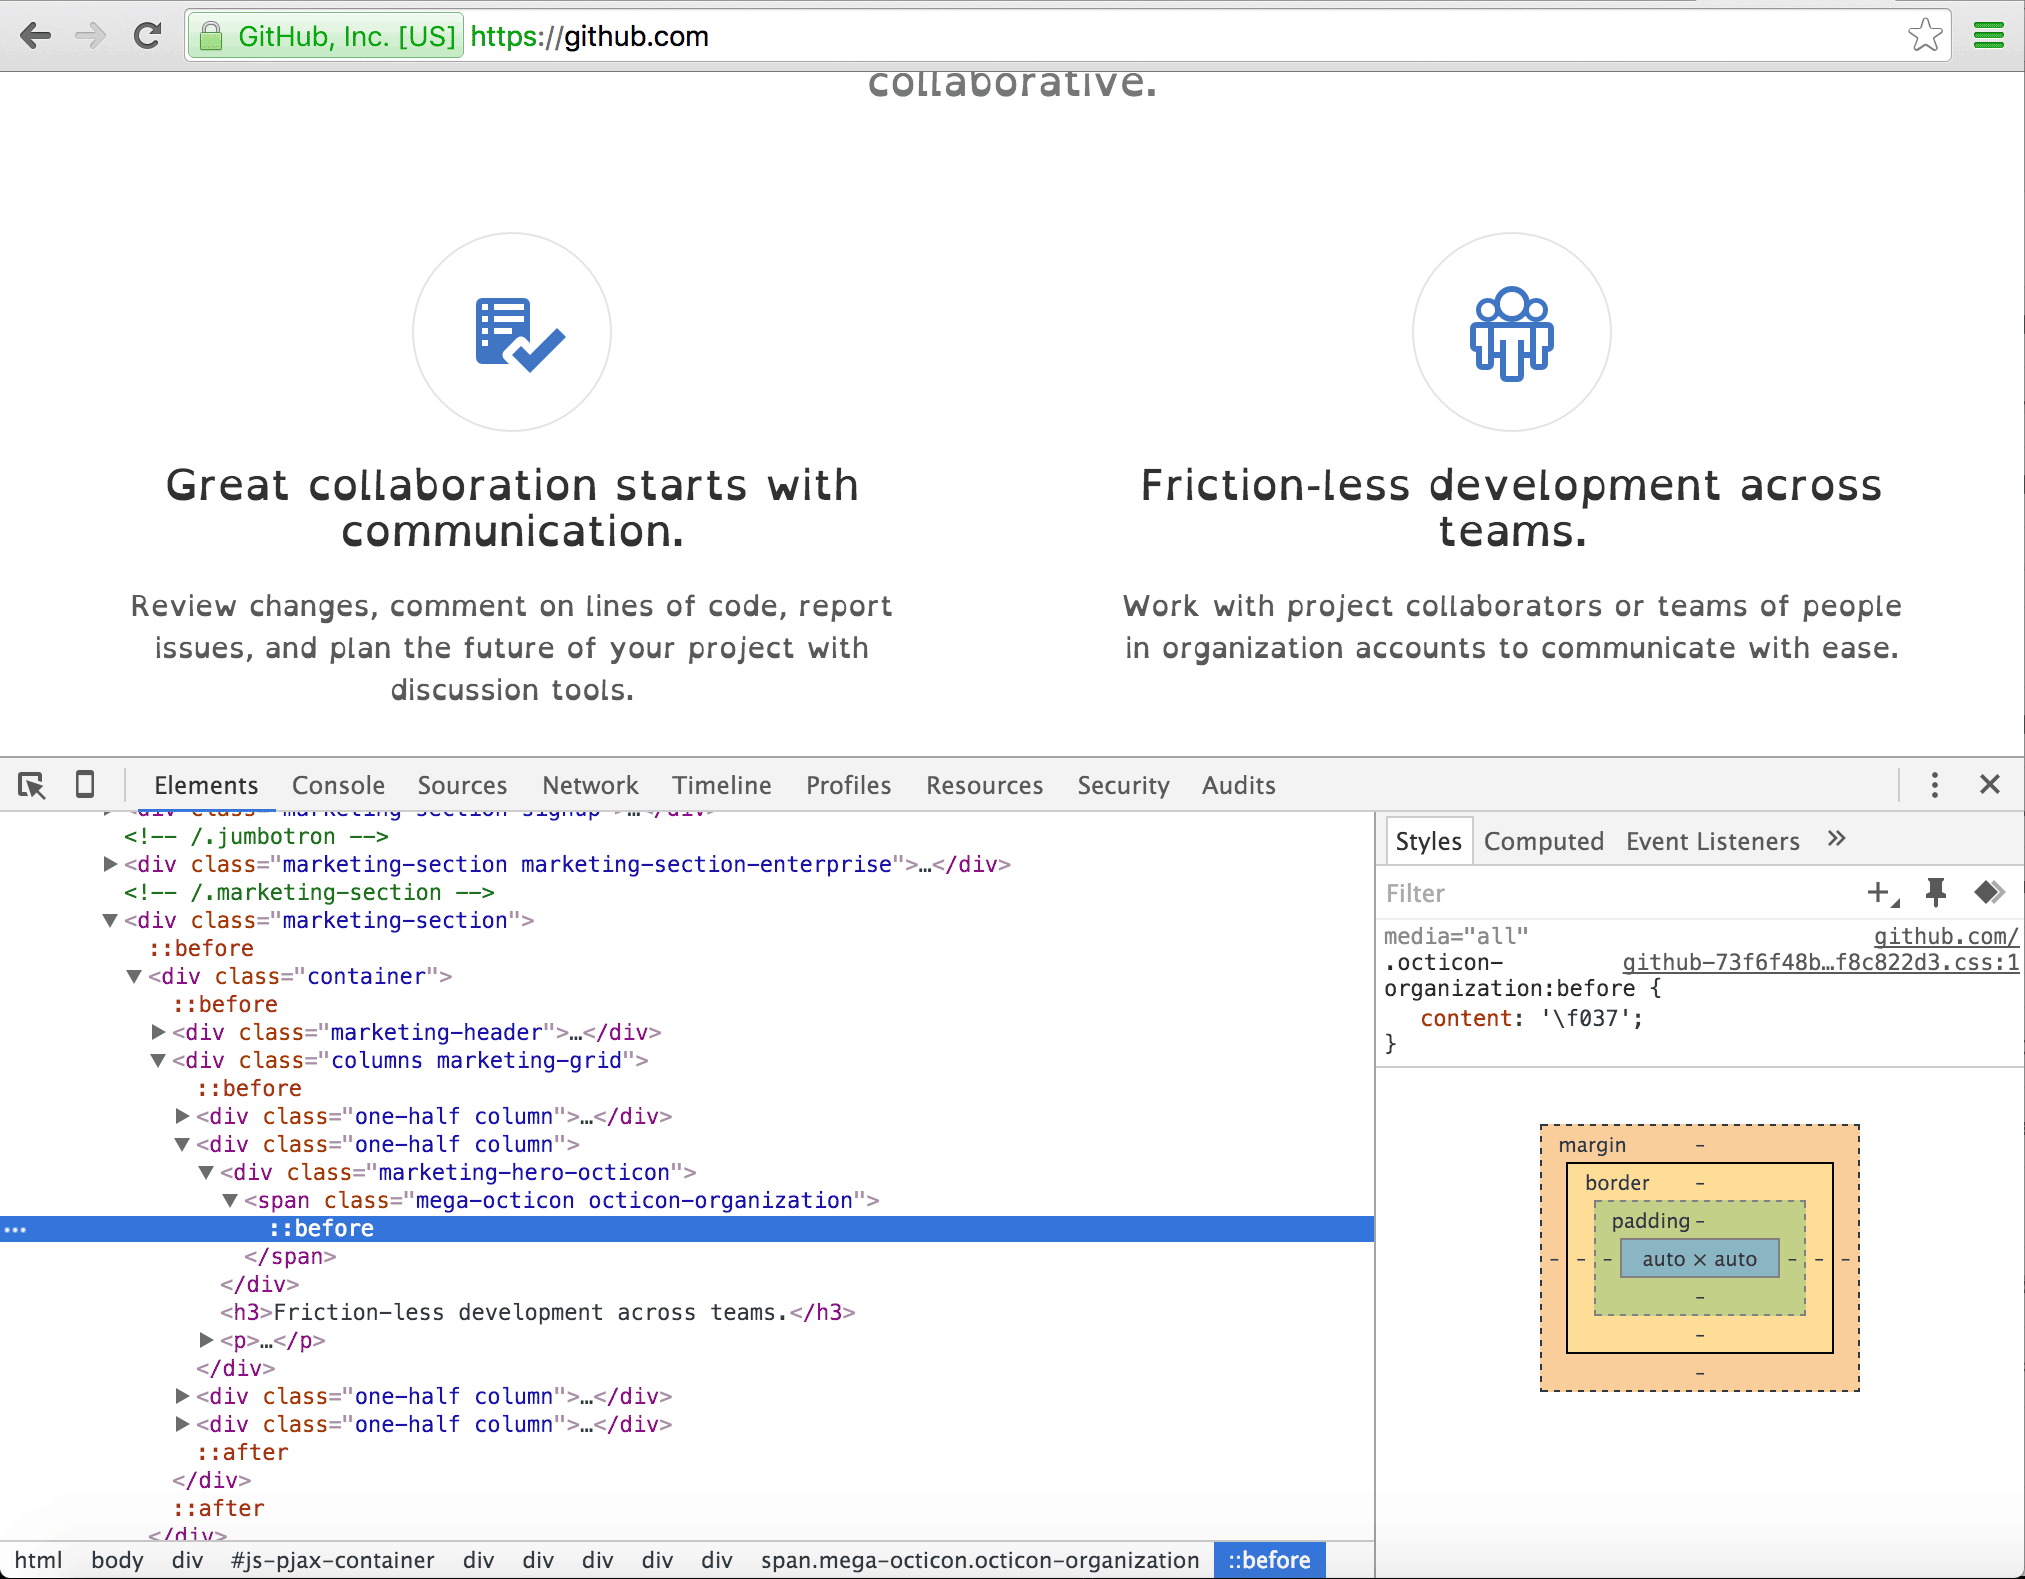Open the Computed styles tab
The image size is (2025, 1579).
click(1543, 841)
